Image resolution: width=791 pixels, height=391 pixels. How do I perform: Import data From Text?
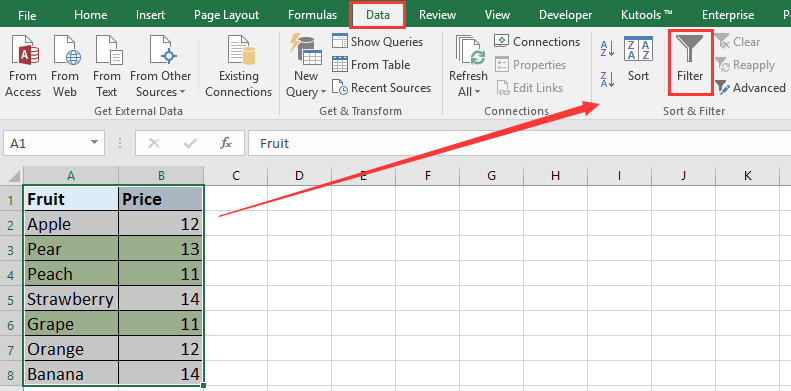coord(106,66)
